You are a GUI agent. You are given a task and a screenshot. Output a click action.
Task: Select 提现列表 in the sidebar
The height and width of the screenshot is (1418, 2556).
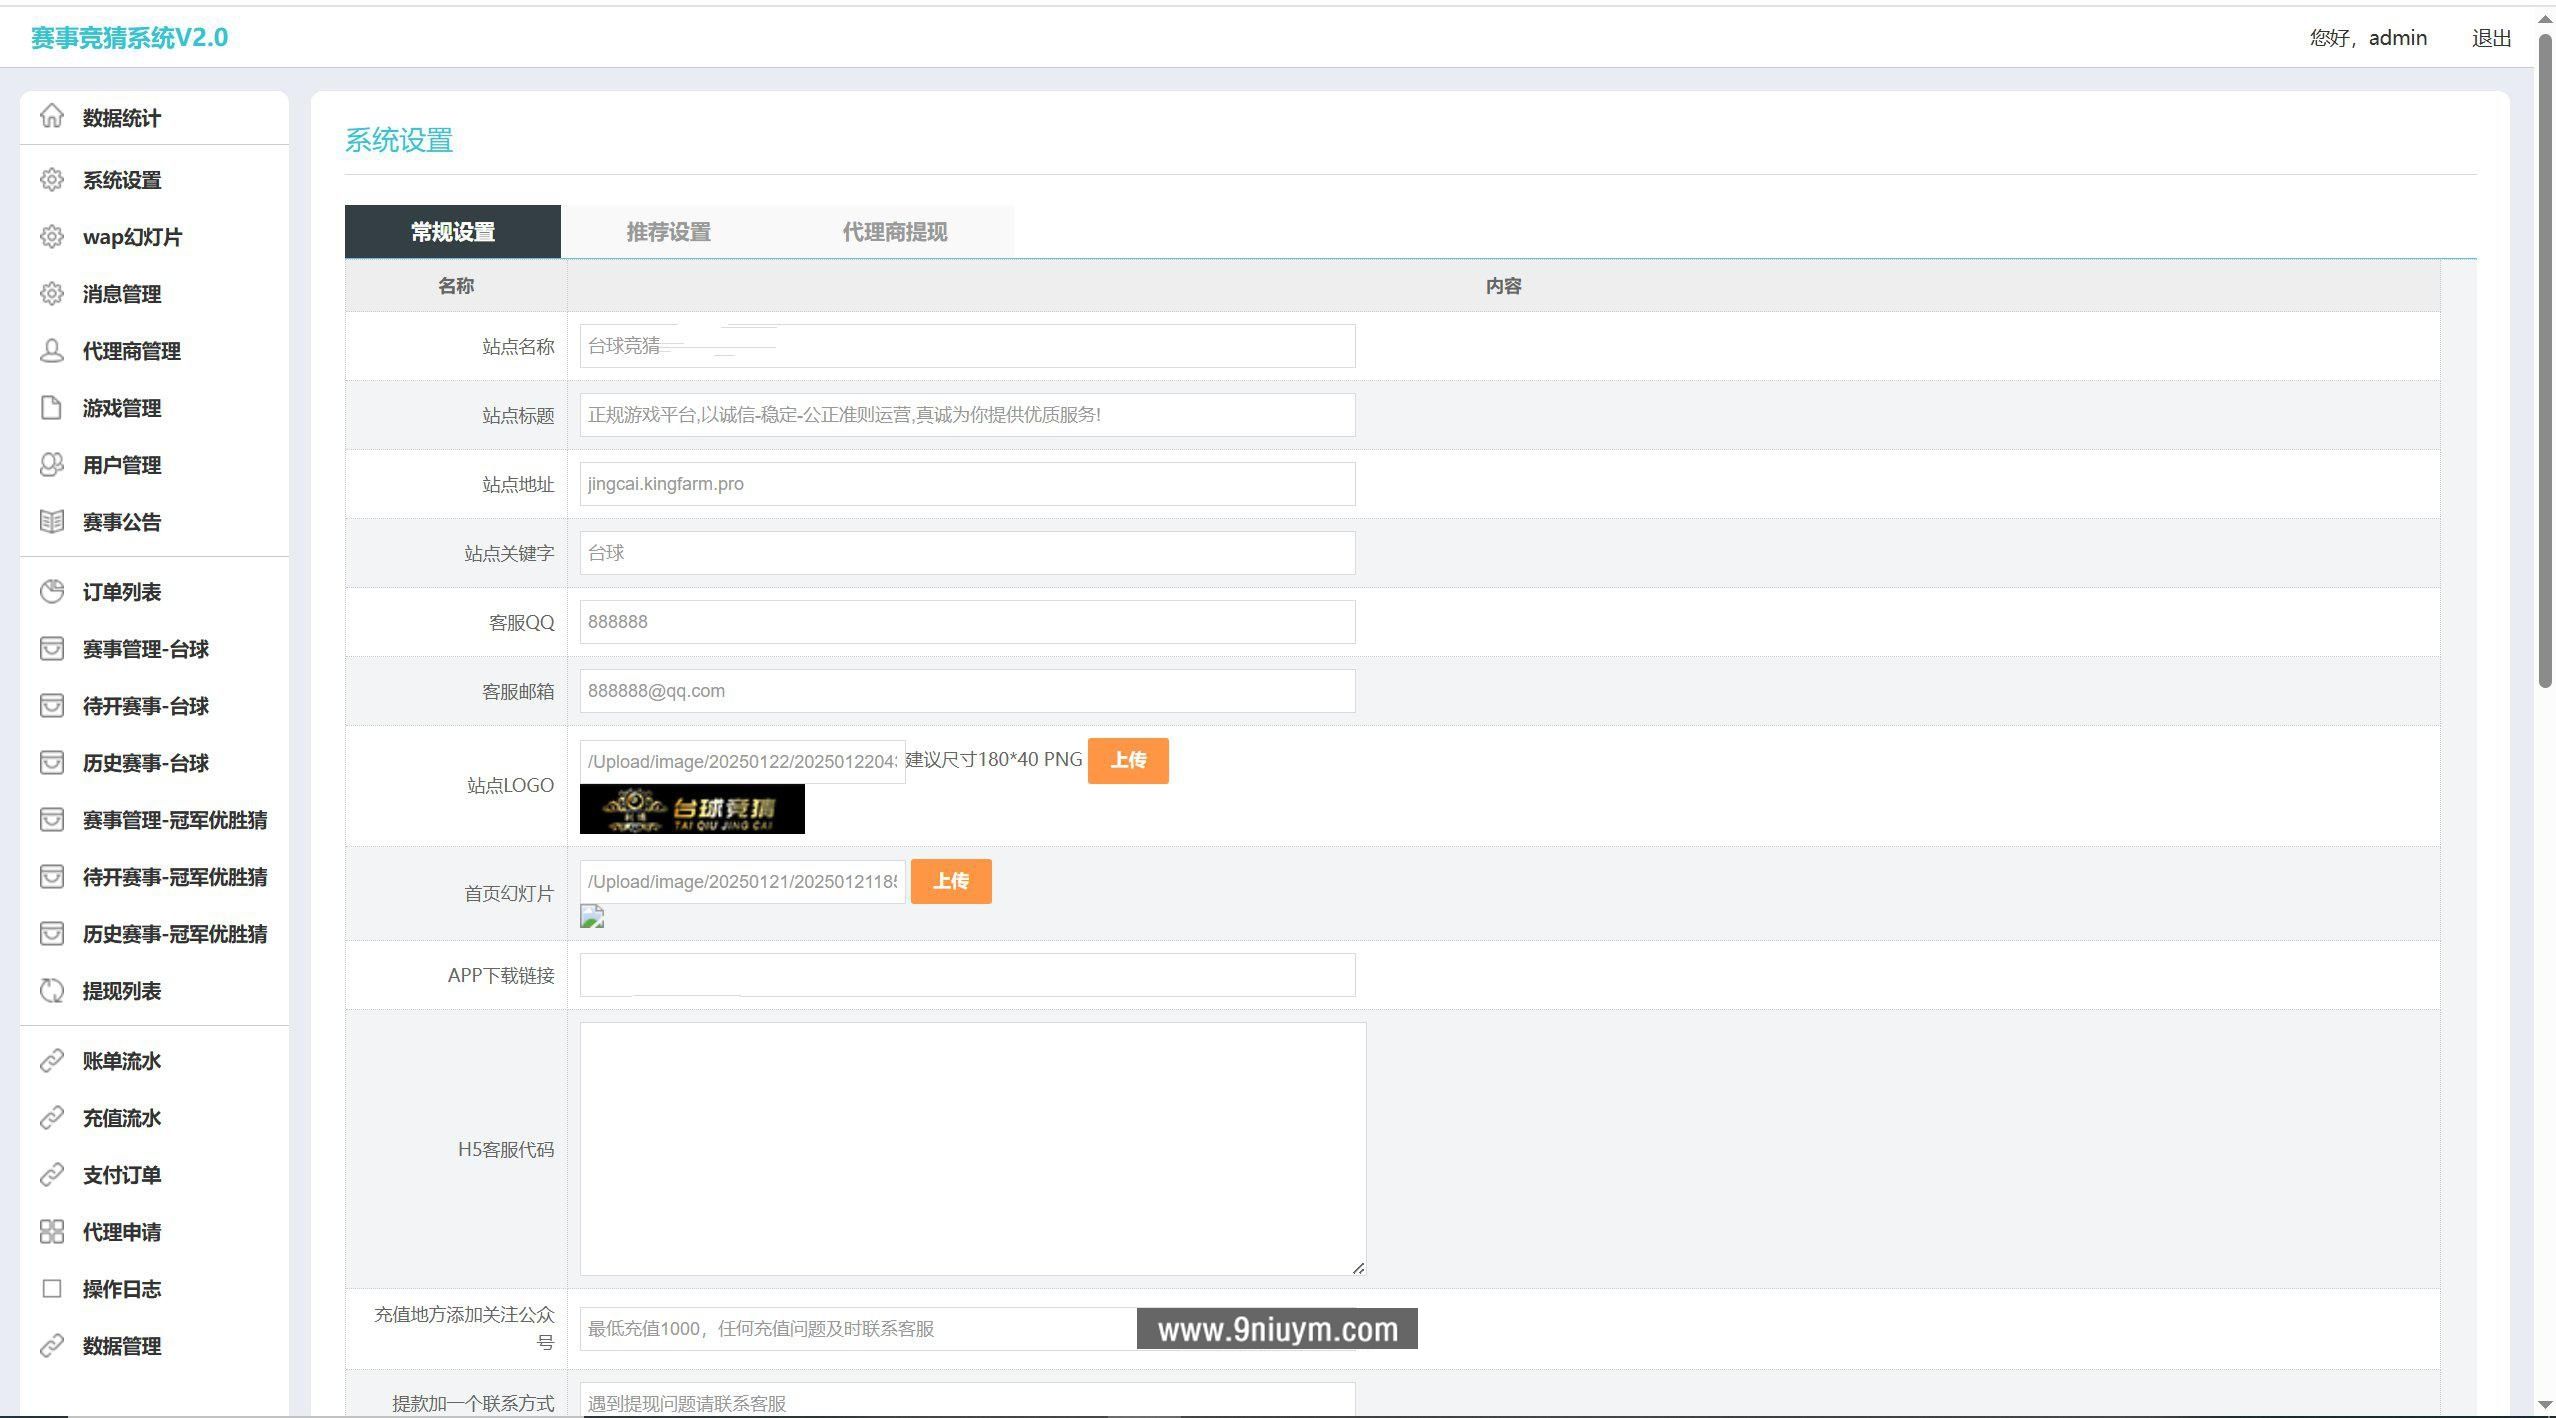122,991
